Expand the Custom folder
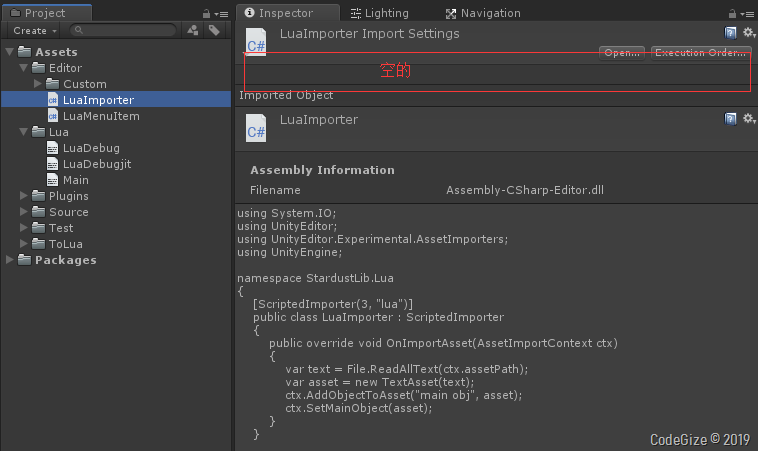 point(38,84)
